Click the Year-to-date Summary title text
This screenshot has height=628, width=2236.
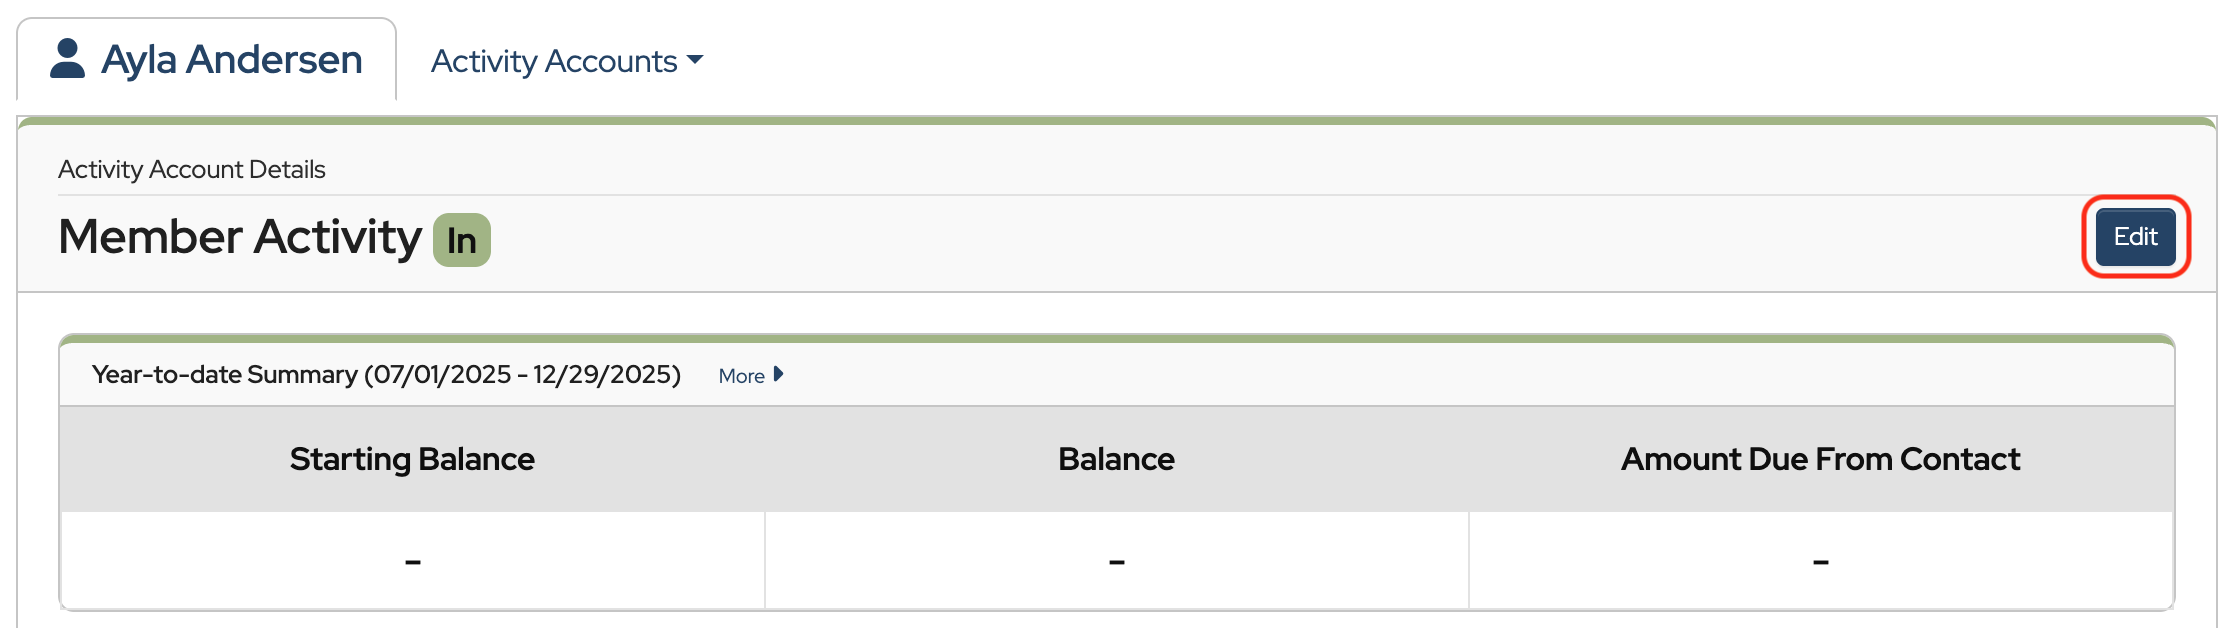[225, 374]
